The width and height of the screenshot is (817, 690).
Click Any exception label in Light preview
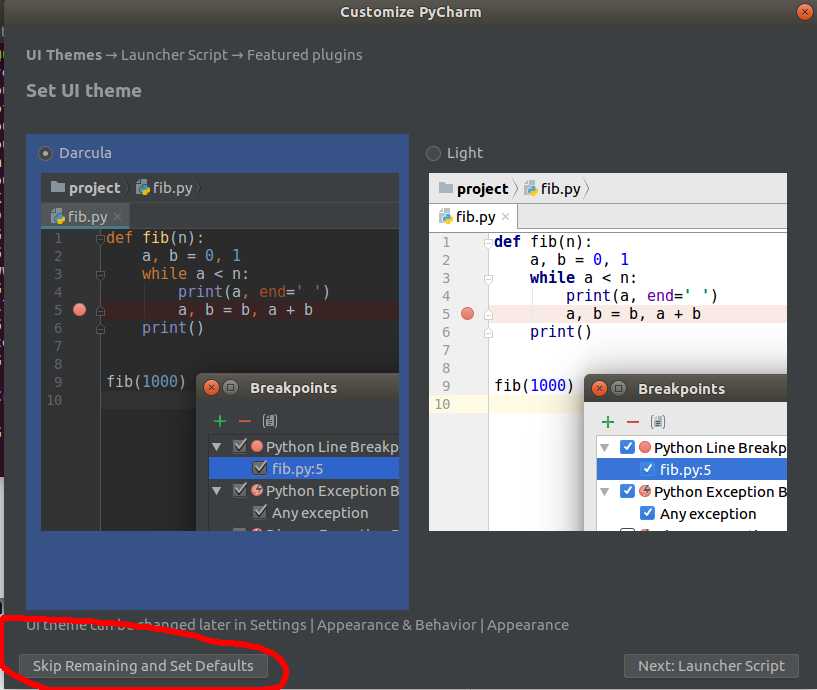coord(708,514)
